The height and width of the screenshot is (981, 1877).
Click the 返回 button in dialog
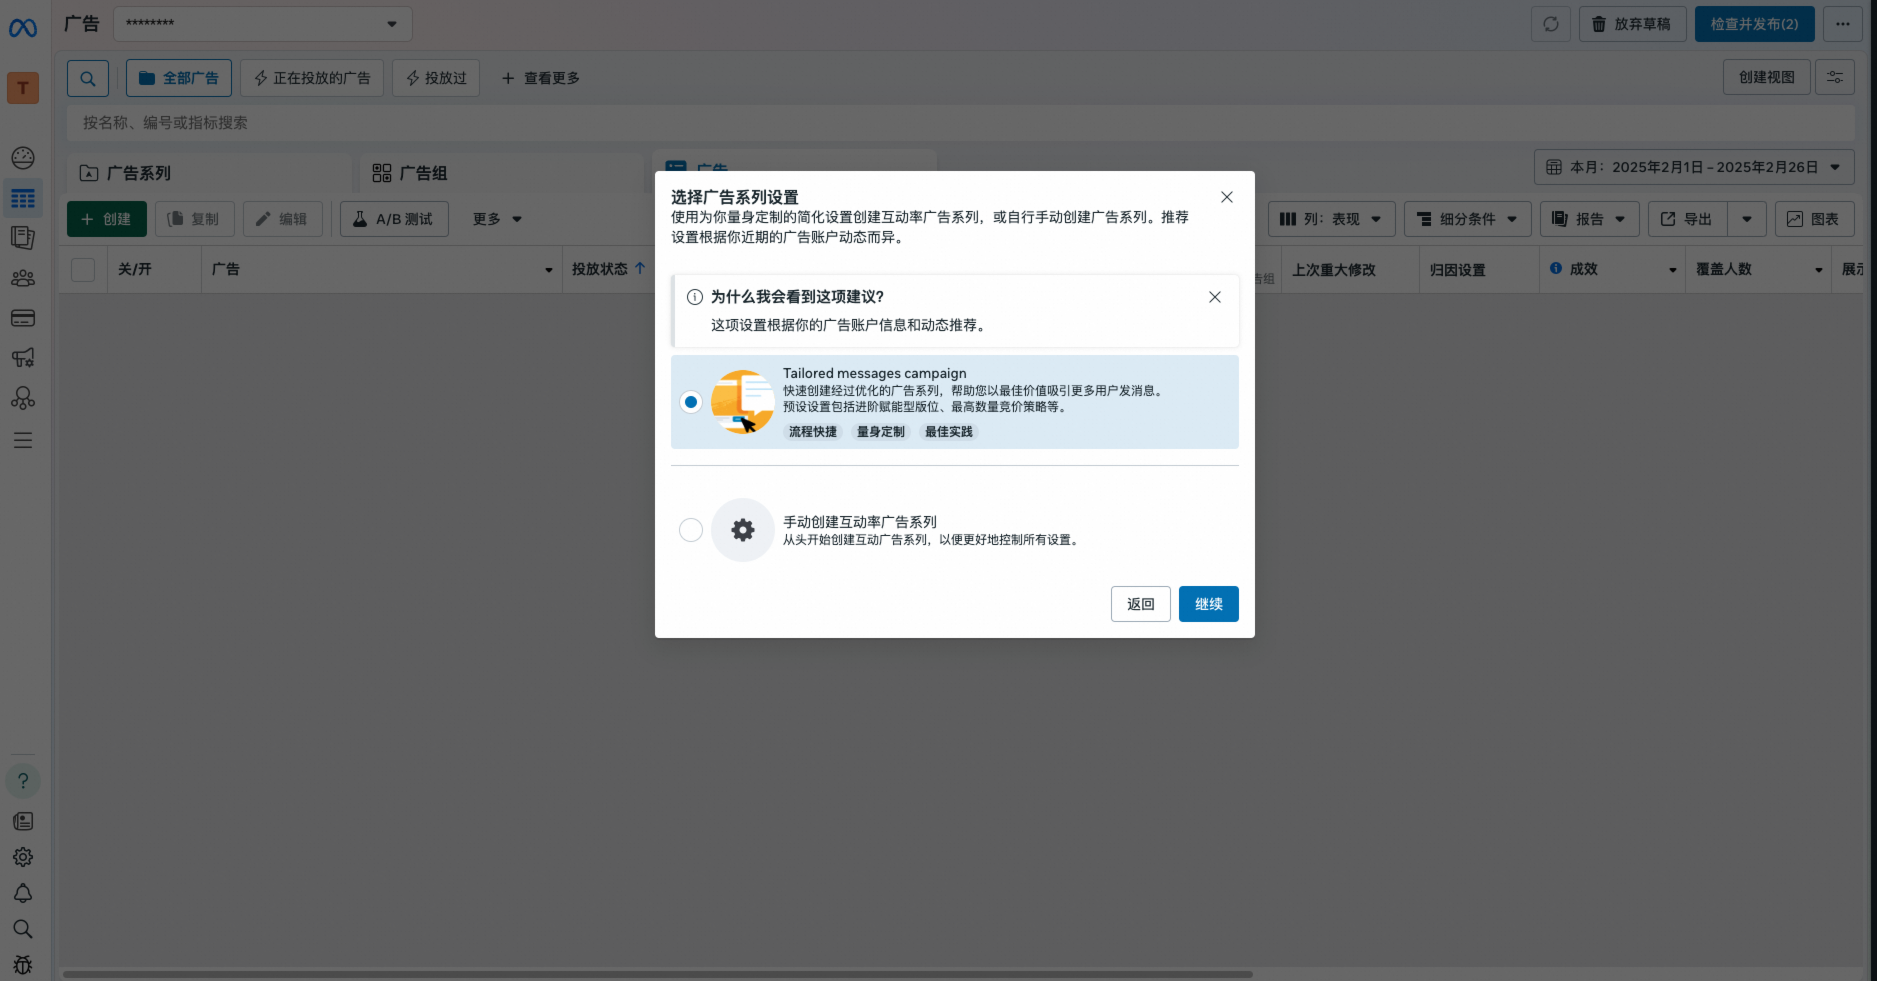1141,604
